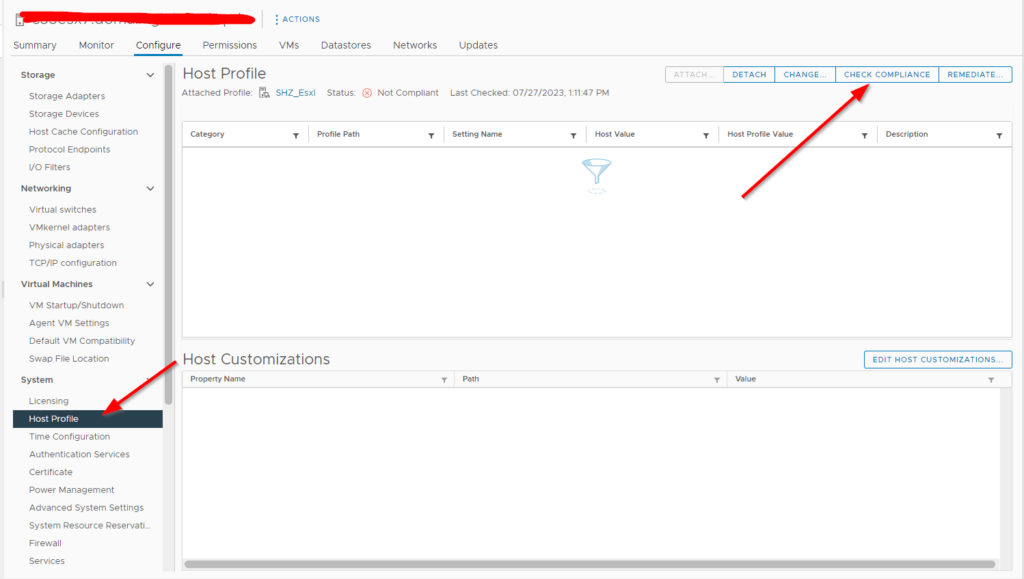Click the System section header

coord(37,380)
